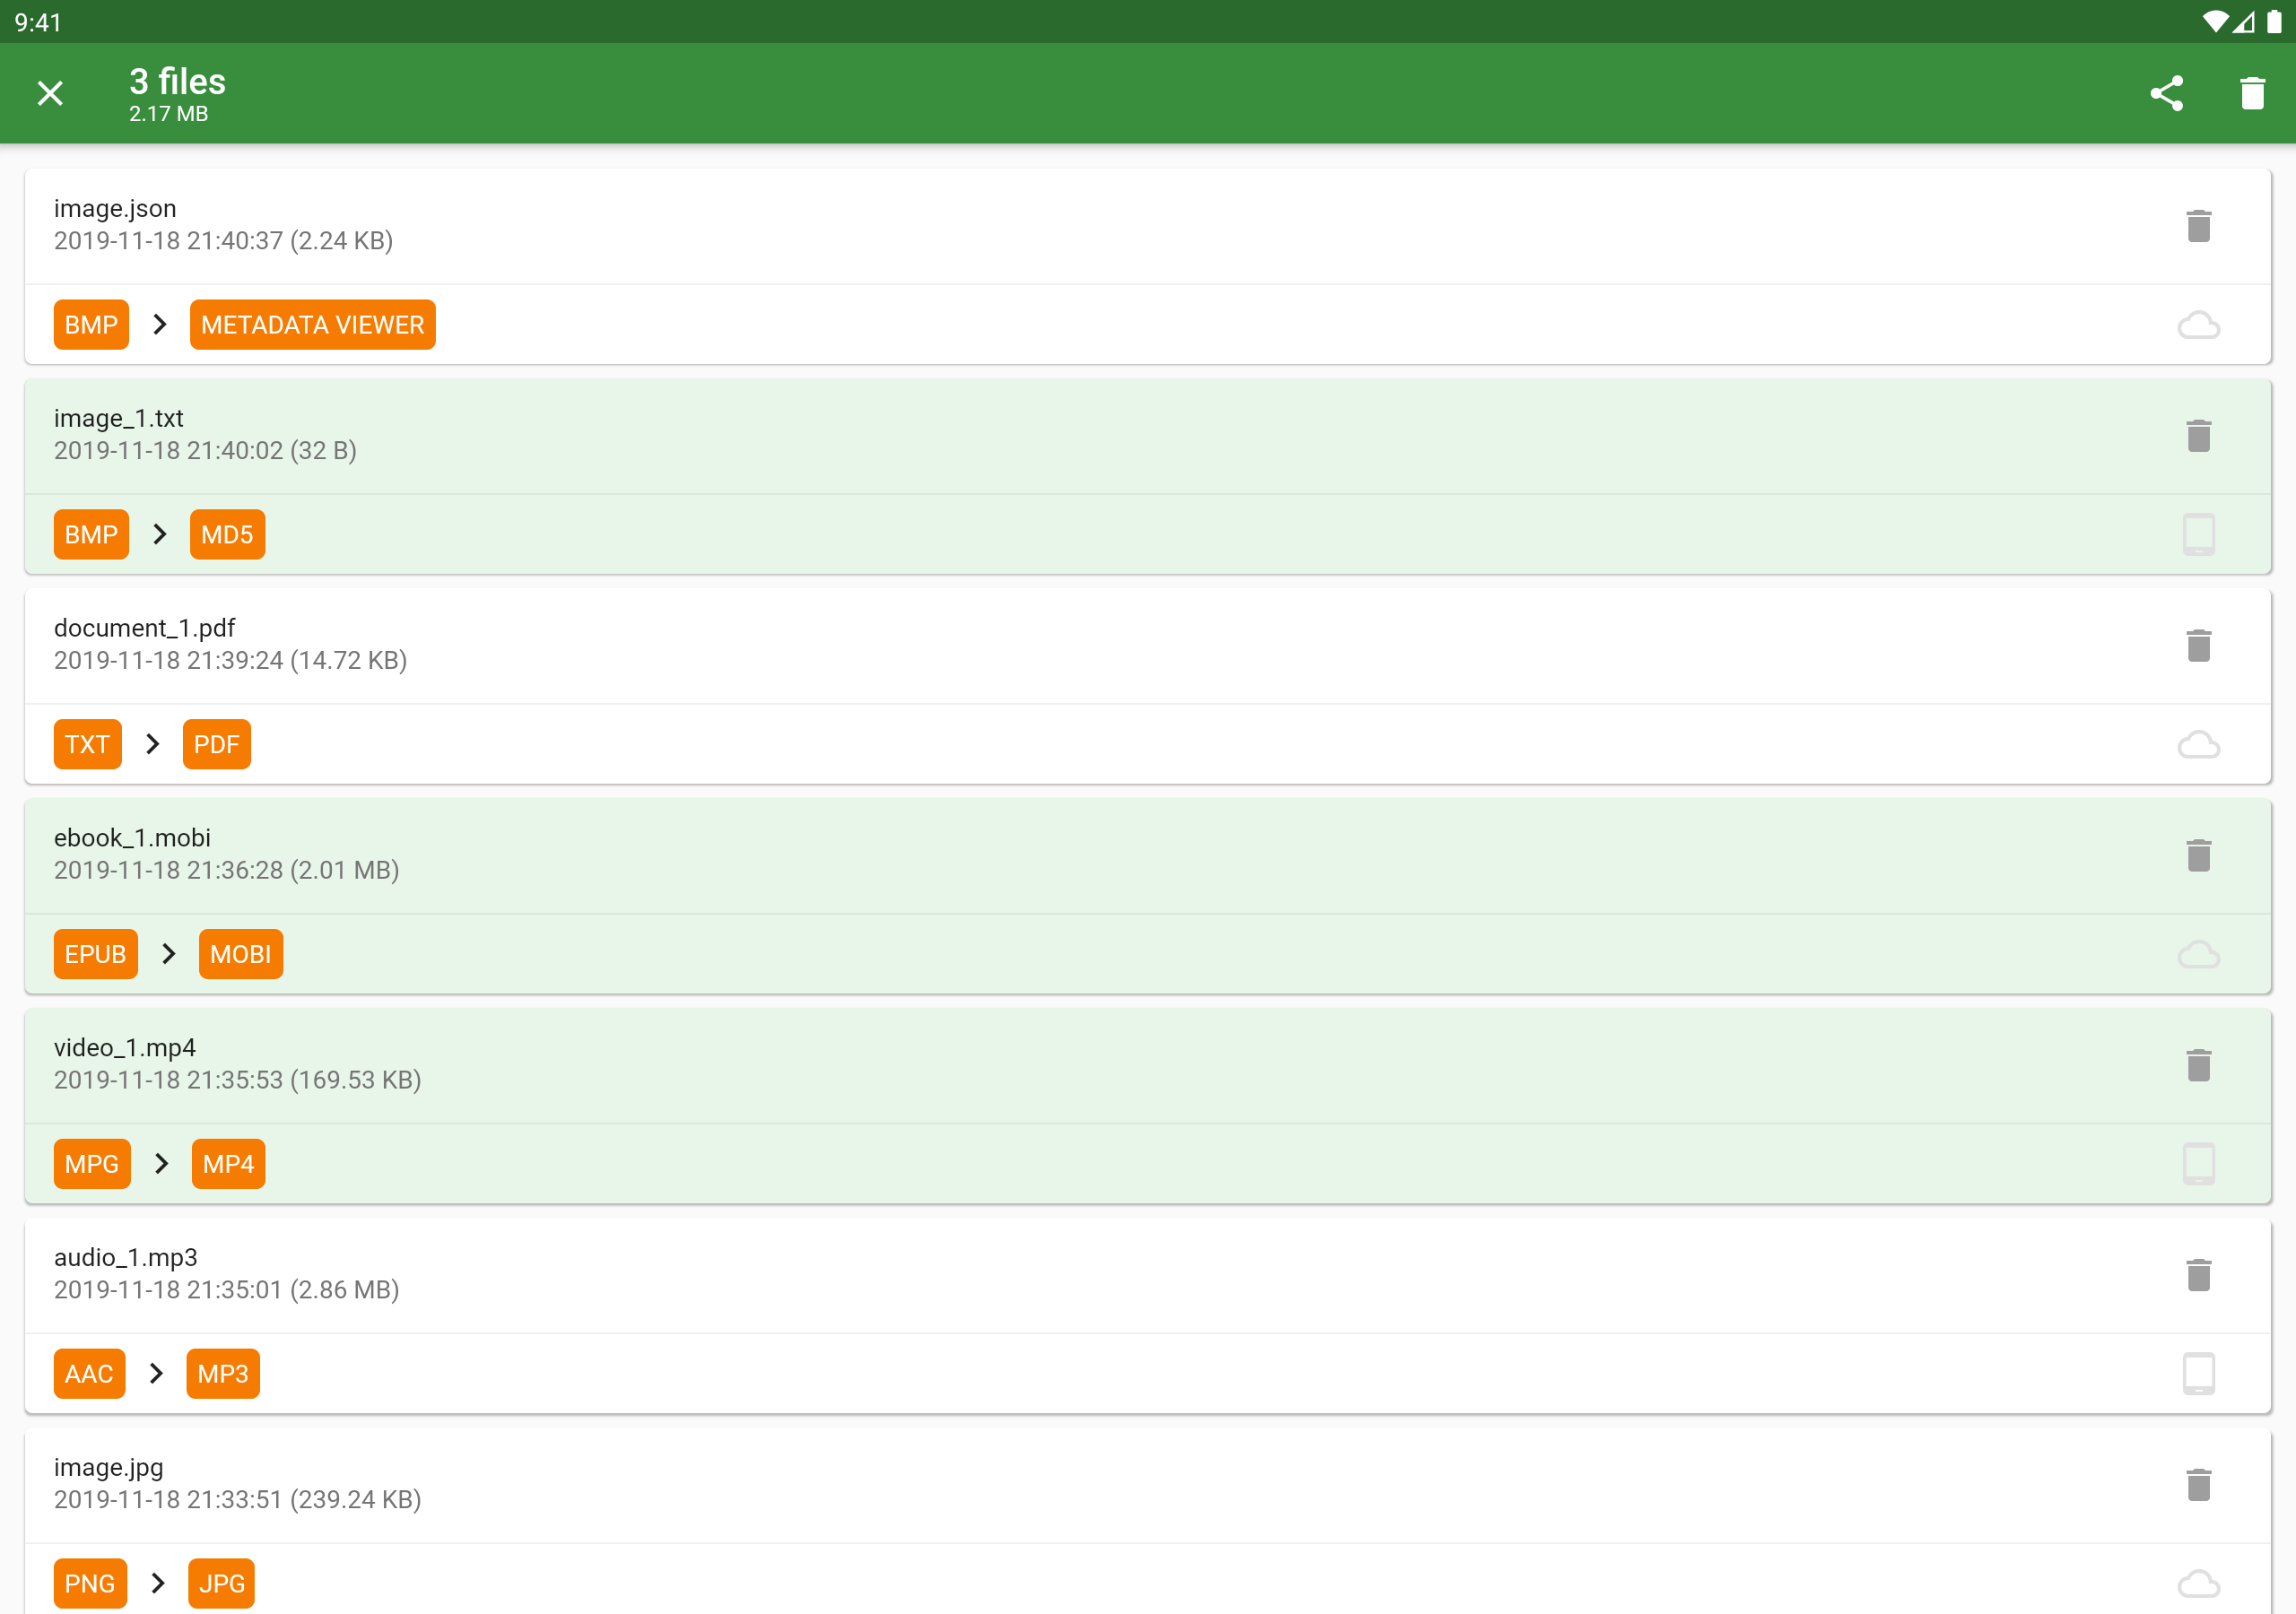2296x1614 pixels.
Task: Click arrow between AAC and MP3
Action: point(155,1375)
